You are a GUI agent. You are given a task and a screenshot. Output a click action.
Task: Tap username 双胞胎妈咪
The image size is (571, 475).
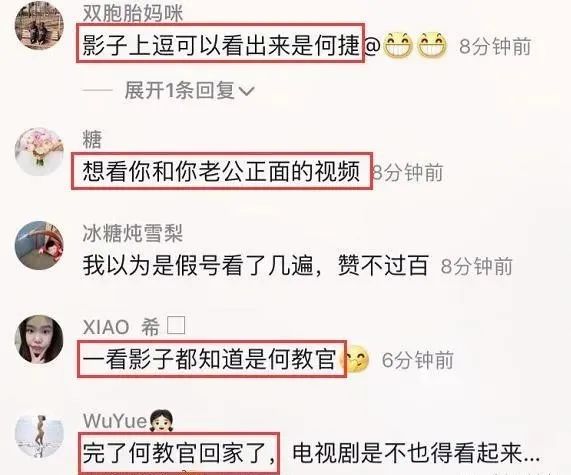coord(133,13)
